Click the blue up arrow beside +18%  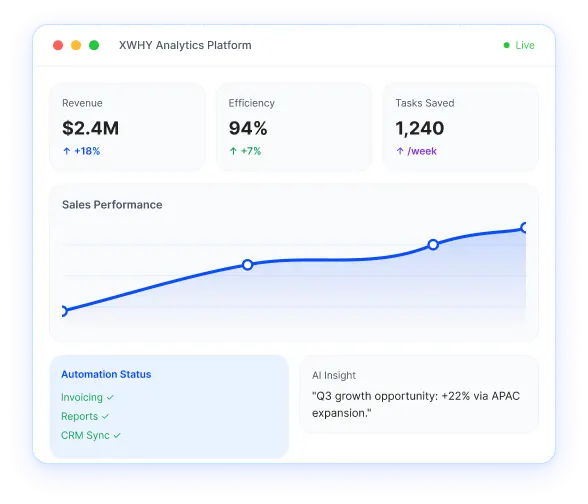(67, 151)
